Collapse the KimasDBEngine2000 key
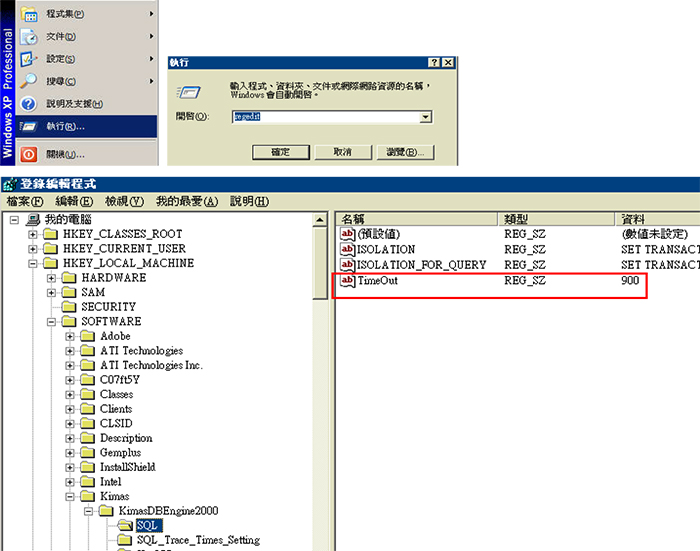The width and height of the screenshot is (700, 551). pyautogui.click(x=88, y=511)
